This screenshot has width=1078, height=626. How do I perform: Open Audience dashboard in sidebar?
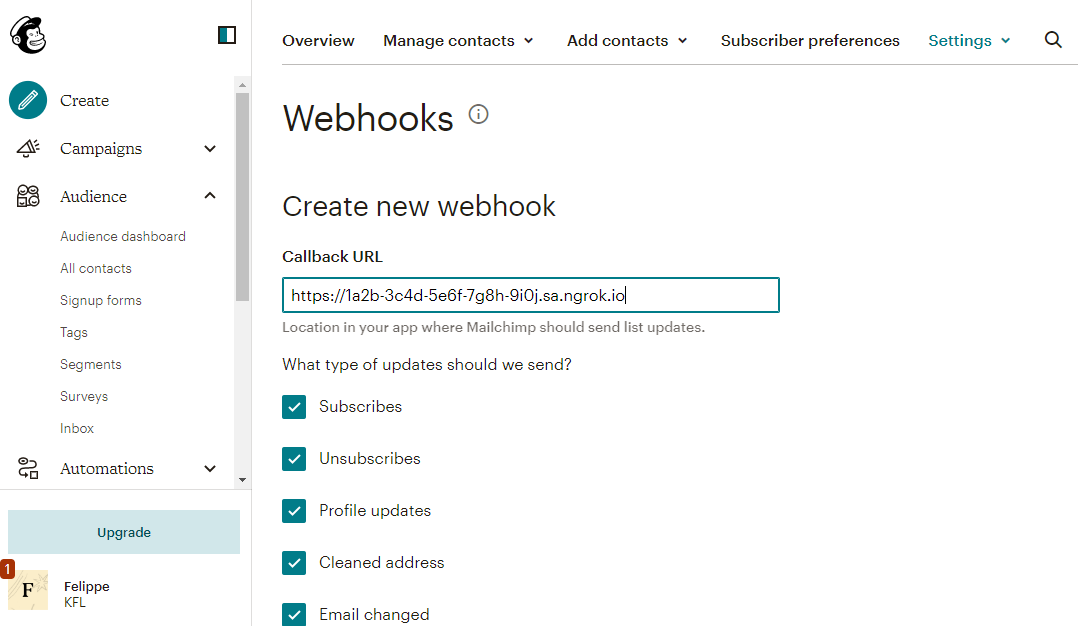point(123,236)
